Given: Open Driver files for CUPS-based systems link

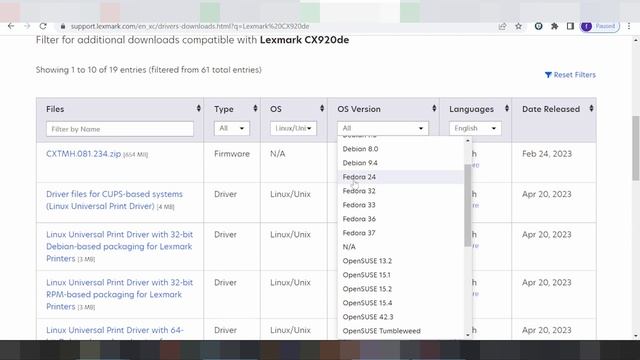Looking at the screenshot, I should [x=114, y=200].
